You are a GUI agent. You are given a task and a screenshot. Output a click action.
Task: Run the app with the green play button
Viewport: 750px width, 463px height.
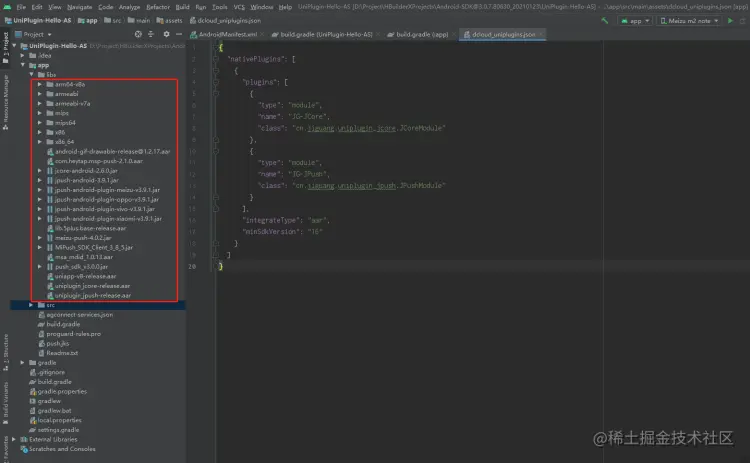point(730,21)
